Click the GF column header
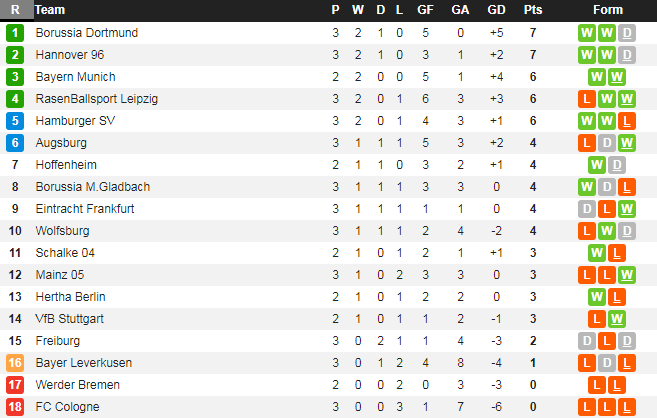 pos(425,10)
